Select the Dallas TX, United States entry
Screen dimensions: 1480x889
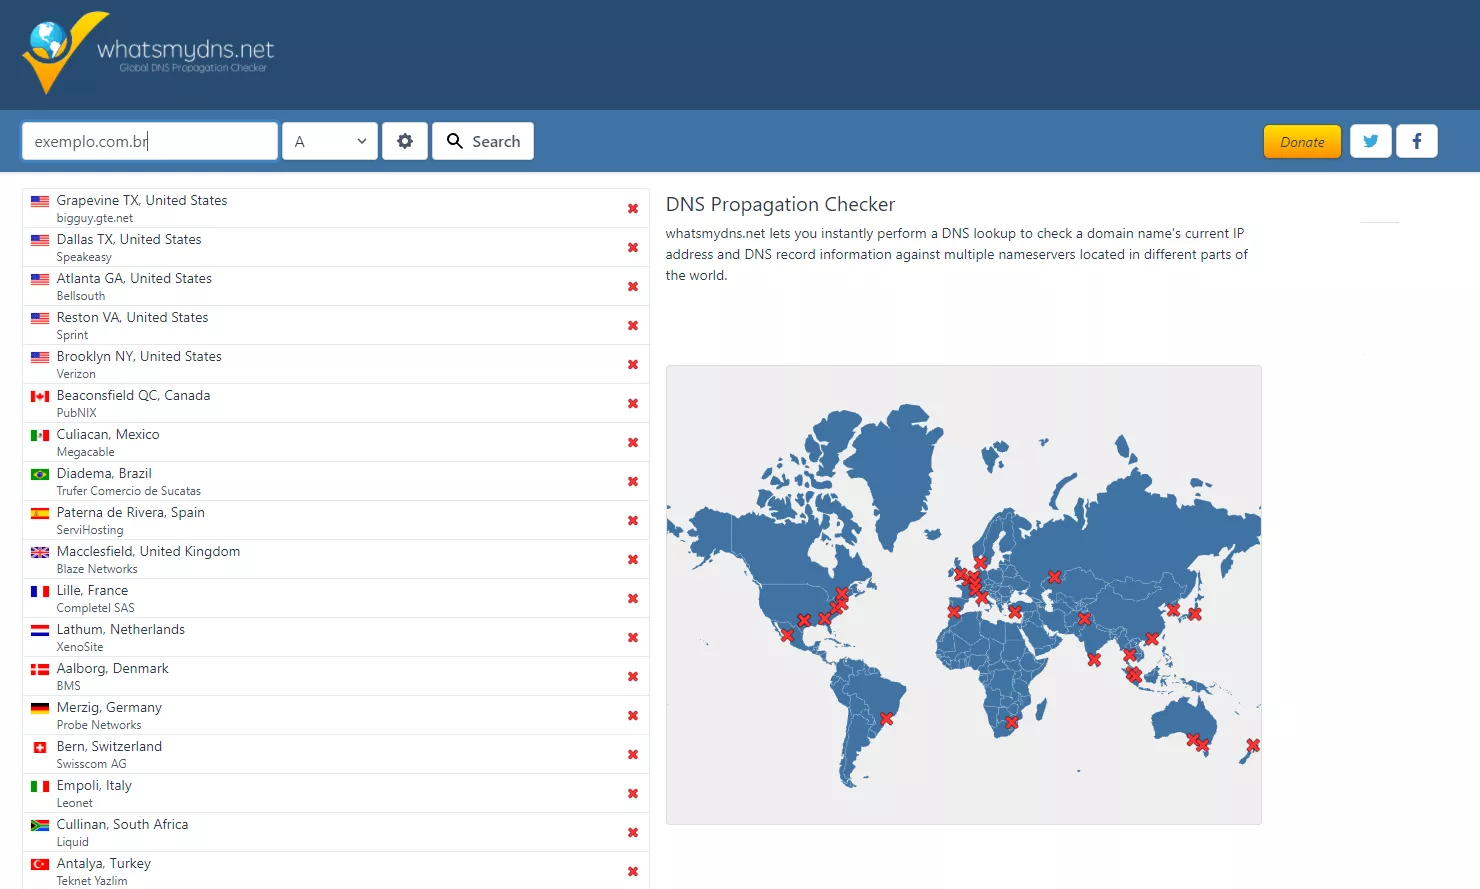click(x=336, y=247)
